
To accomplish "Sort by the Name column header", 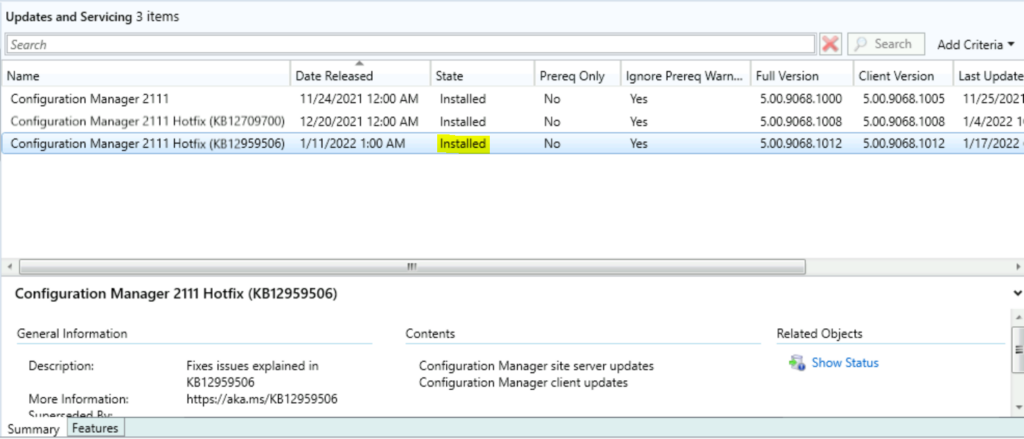I will pyautogui.click(x=145, y=76).
